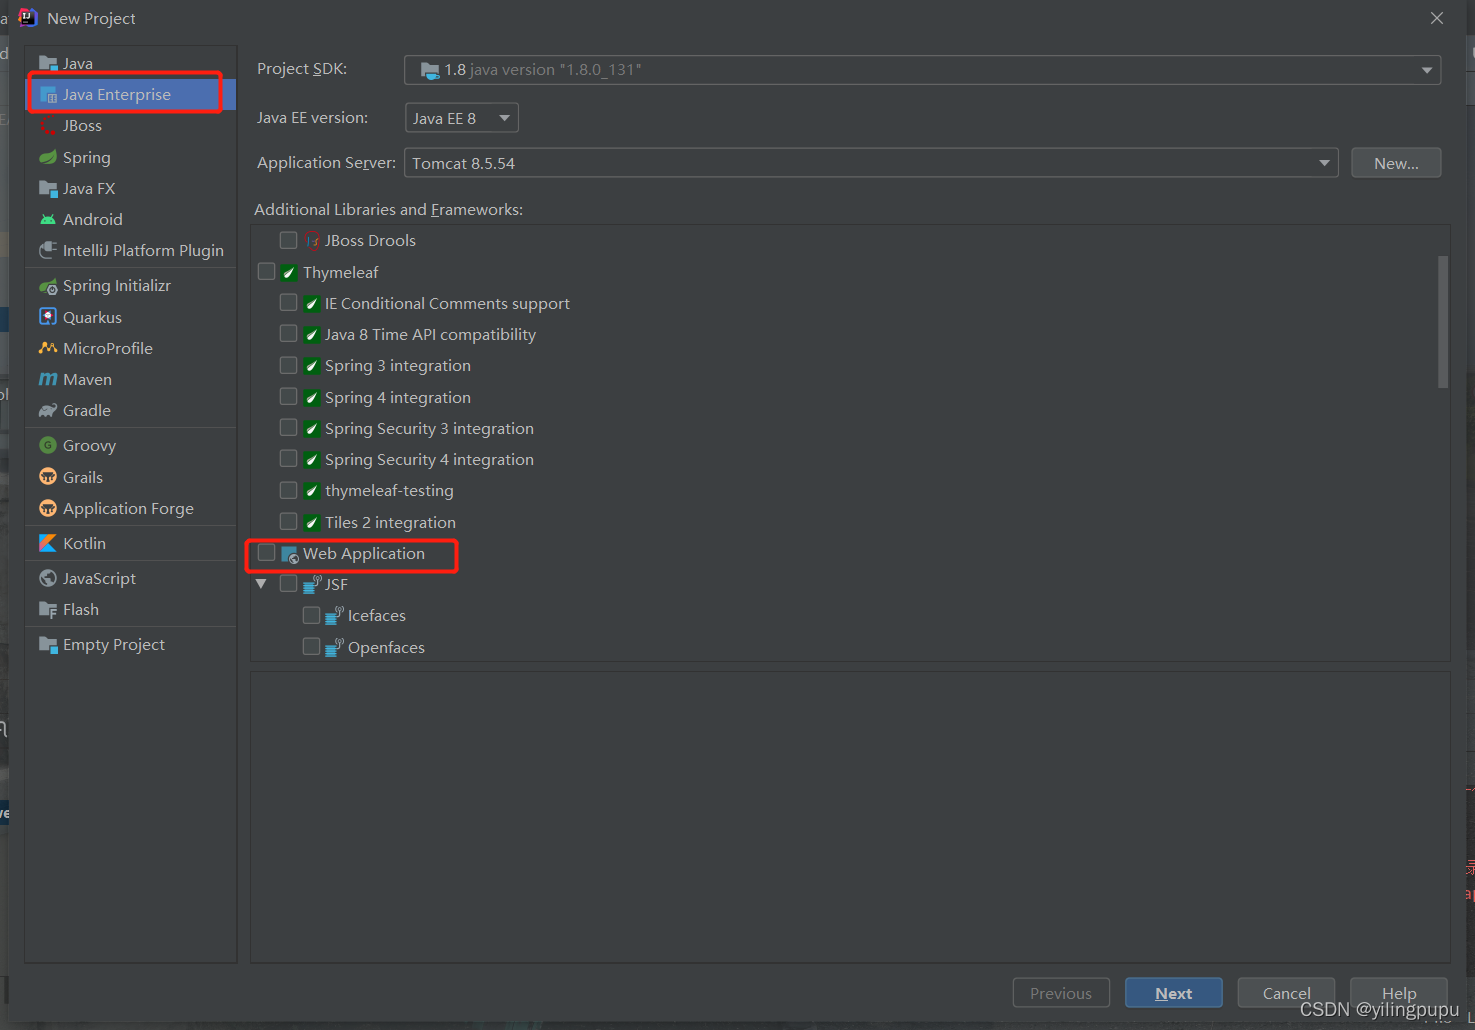This screenshot has height=1030, width=1475.
Task: Tick the Thymeleaf checkbox
Action: click(266, 271)
